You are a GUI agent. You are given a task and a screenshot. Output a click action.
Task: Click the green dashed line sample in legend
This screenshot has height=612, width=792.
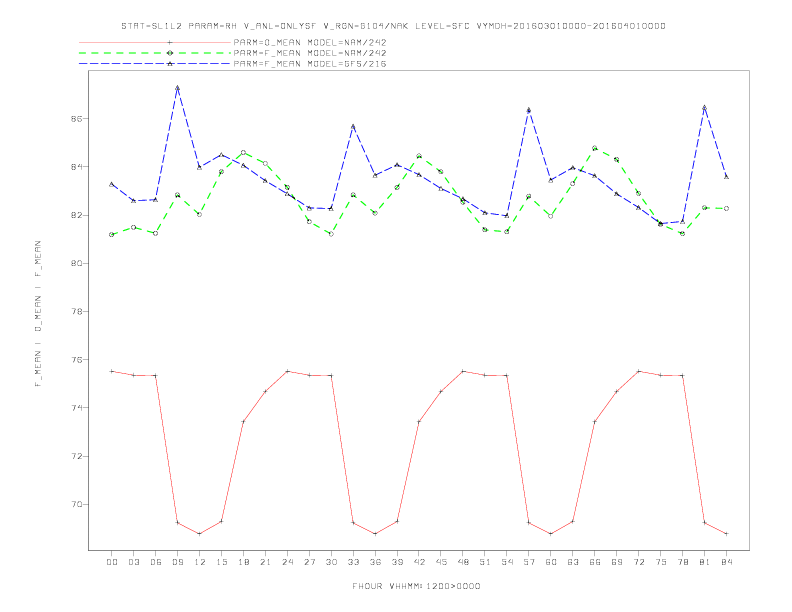155,53
